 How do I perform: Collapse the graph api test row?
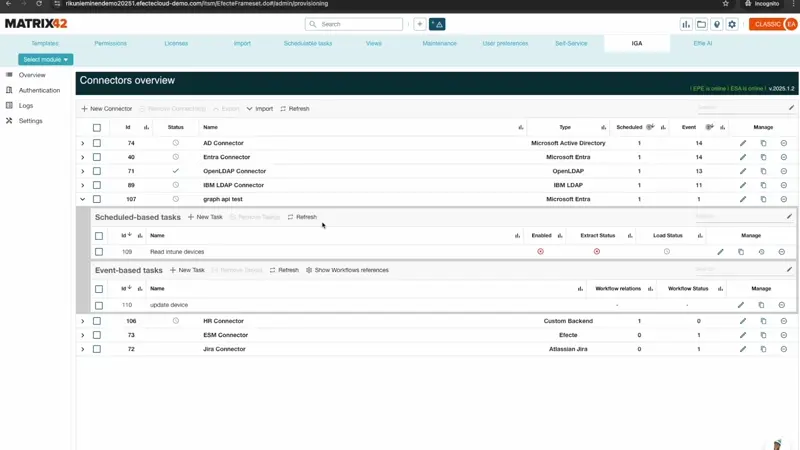tap(83, 199)
